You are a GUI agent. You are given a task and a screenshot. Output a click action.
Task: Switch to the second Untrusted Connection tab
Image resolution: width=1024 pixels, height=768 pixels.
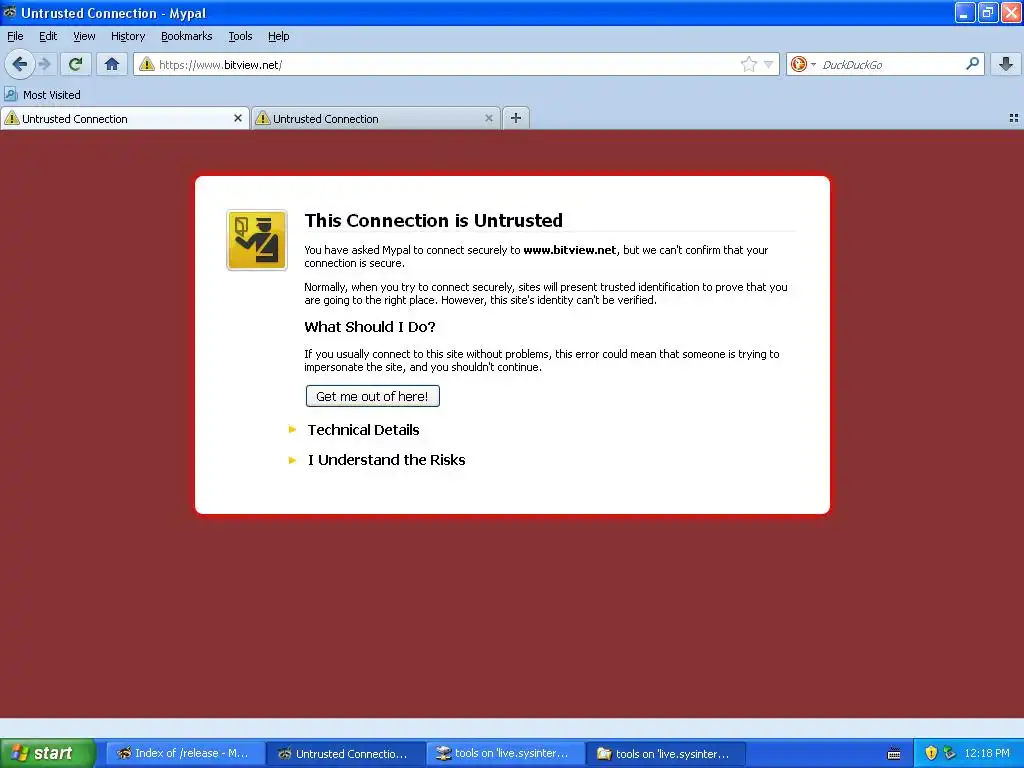(x=376, y=118)
